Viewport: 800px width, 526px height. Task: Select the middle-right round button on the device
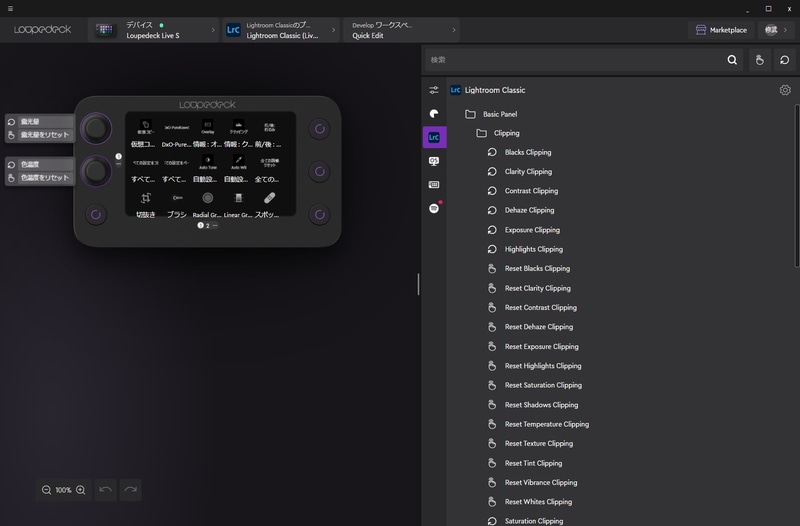click(320, 172)
